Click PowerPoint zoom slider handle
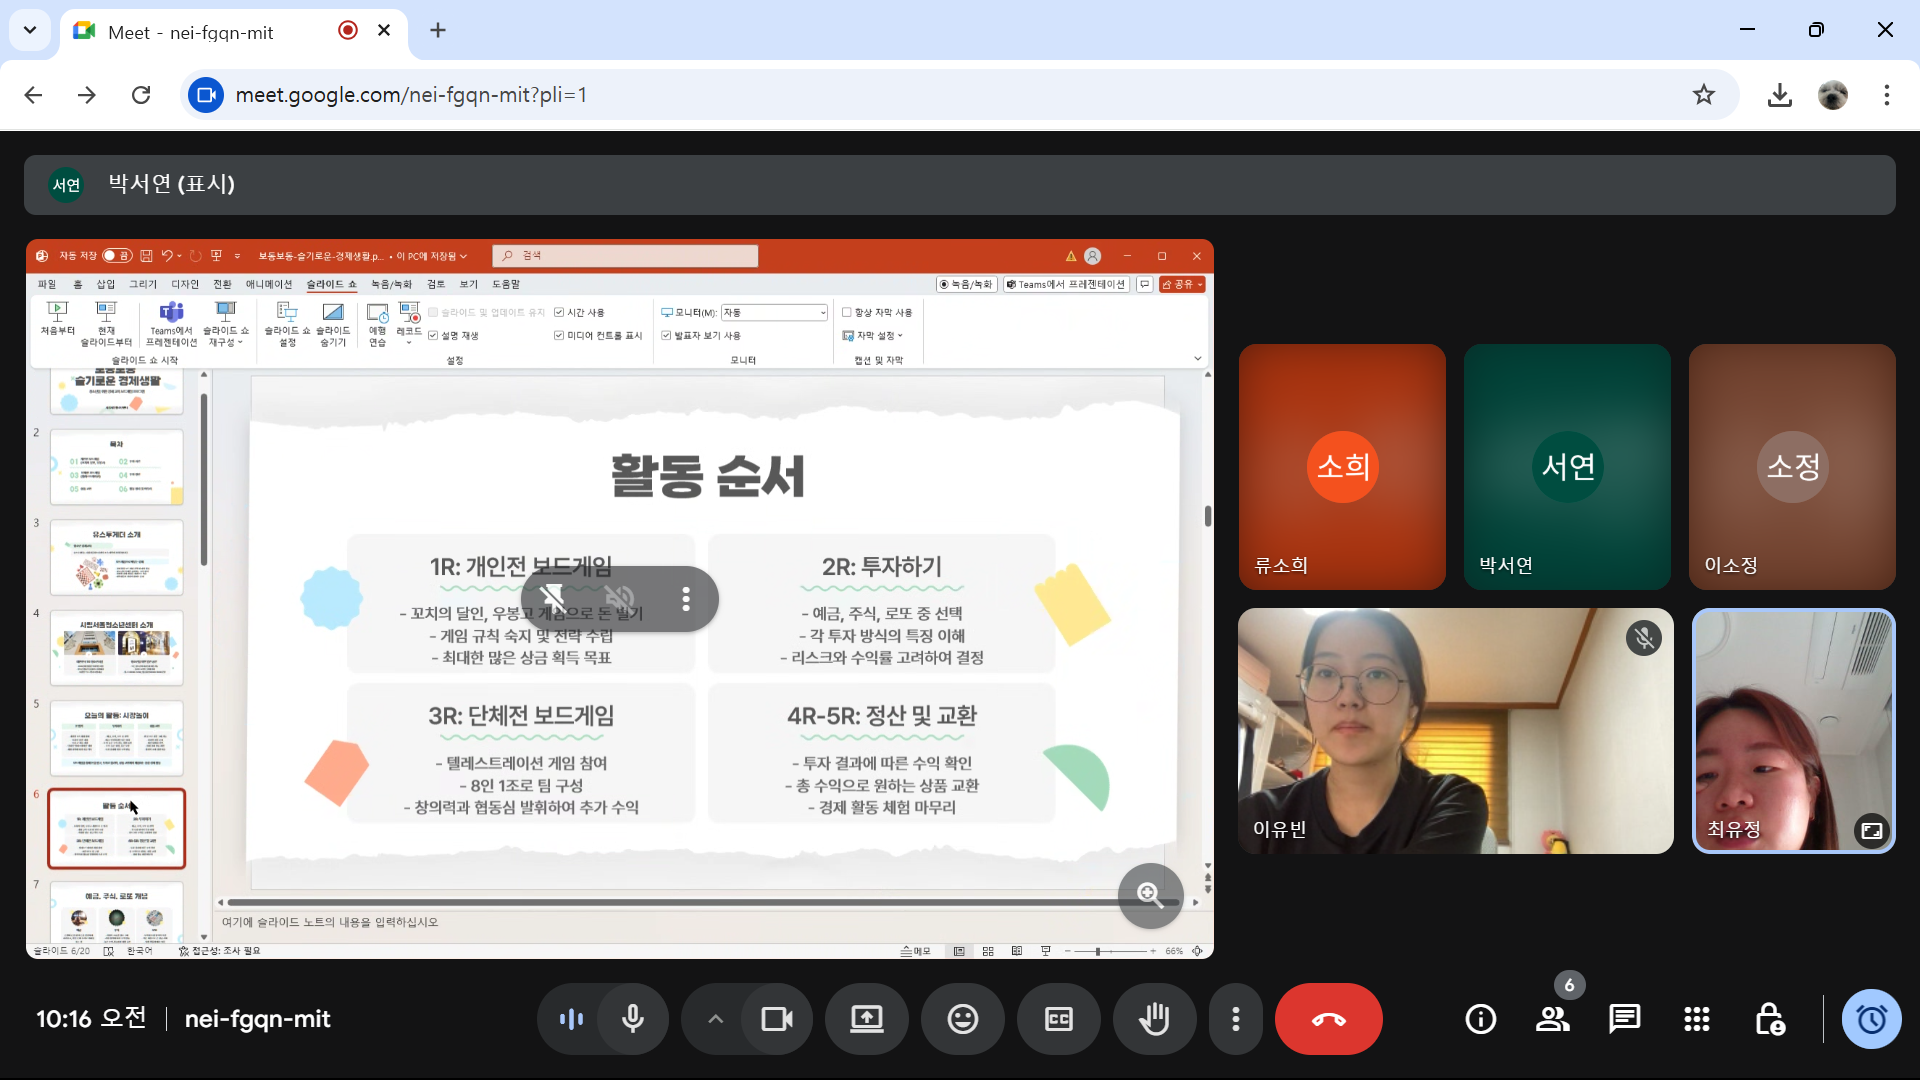 pos(1098,951)
